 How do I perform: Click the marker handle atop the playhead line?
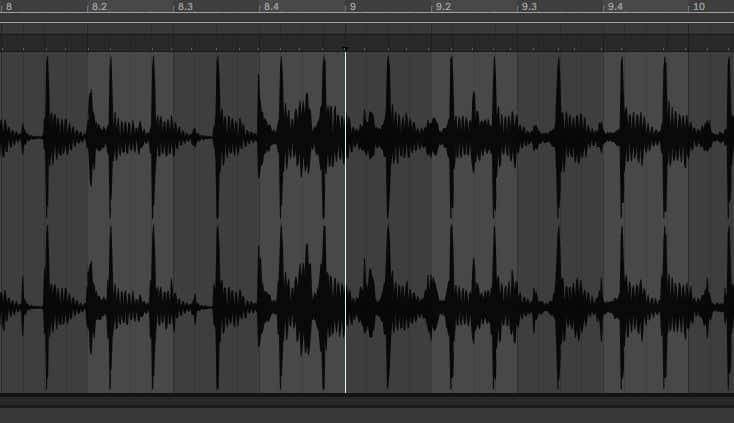click(x=345, y=48)
